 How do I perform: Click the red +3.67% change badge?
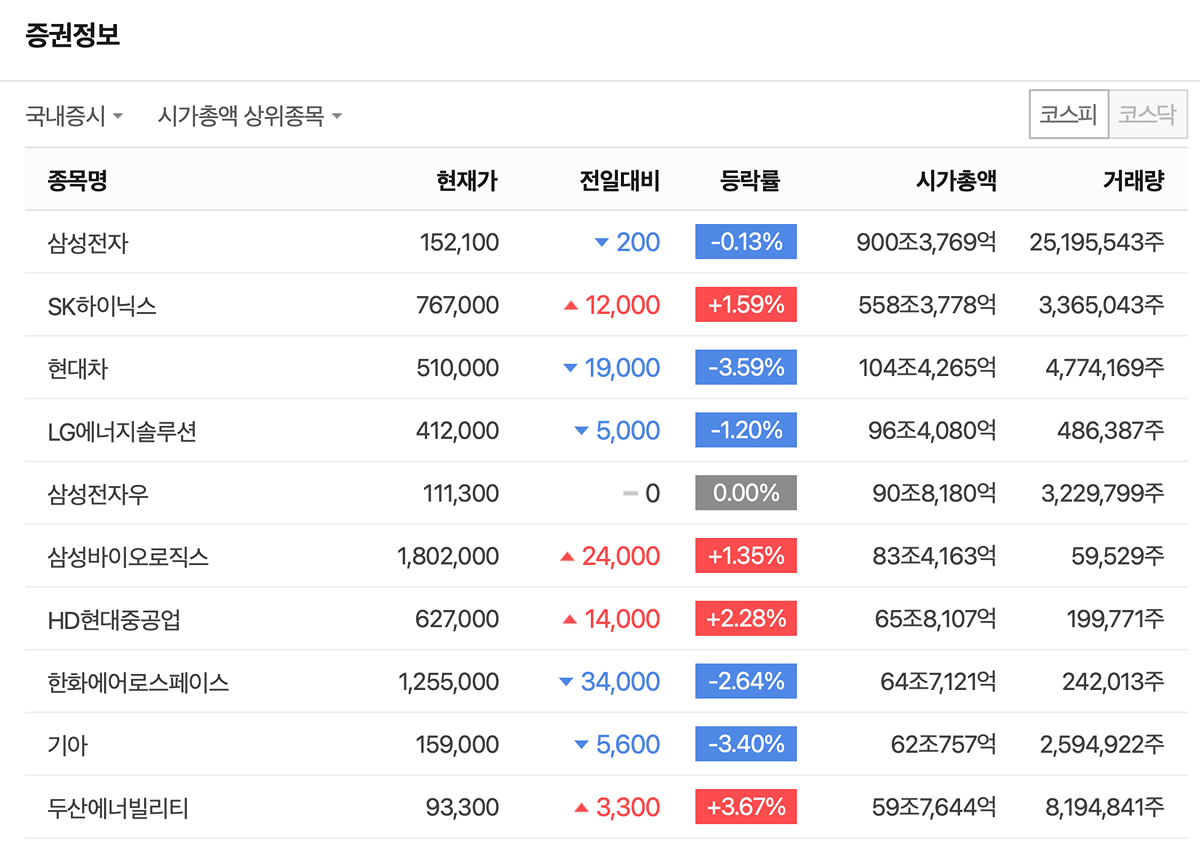(x=746, y=807)
